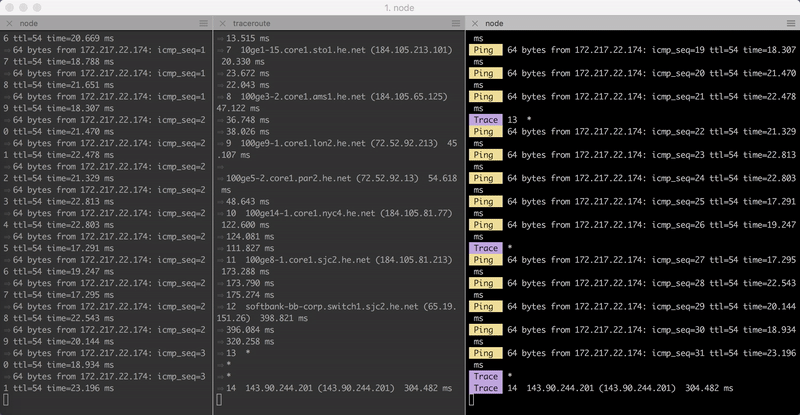Select the Ping label for icmp_seq=27
This screenshot has width=800, height=415.
(x=486, y=260)
